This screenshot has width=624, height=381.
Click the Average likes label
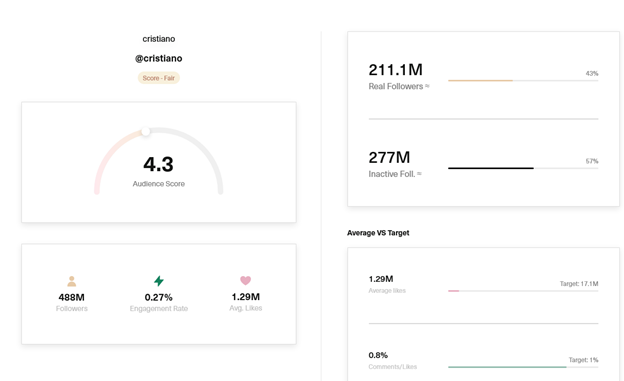(387, 291)
